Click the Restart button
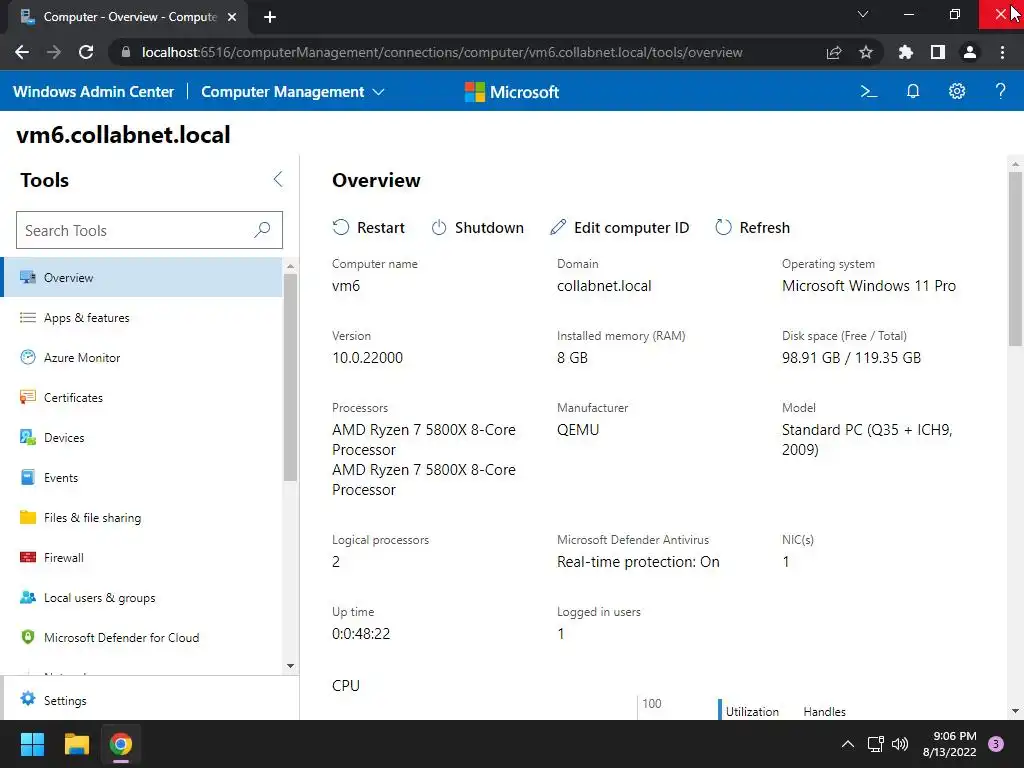 click(369, 227)
